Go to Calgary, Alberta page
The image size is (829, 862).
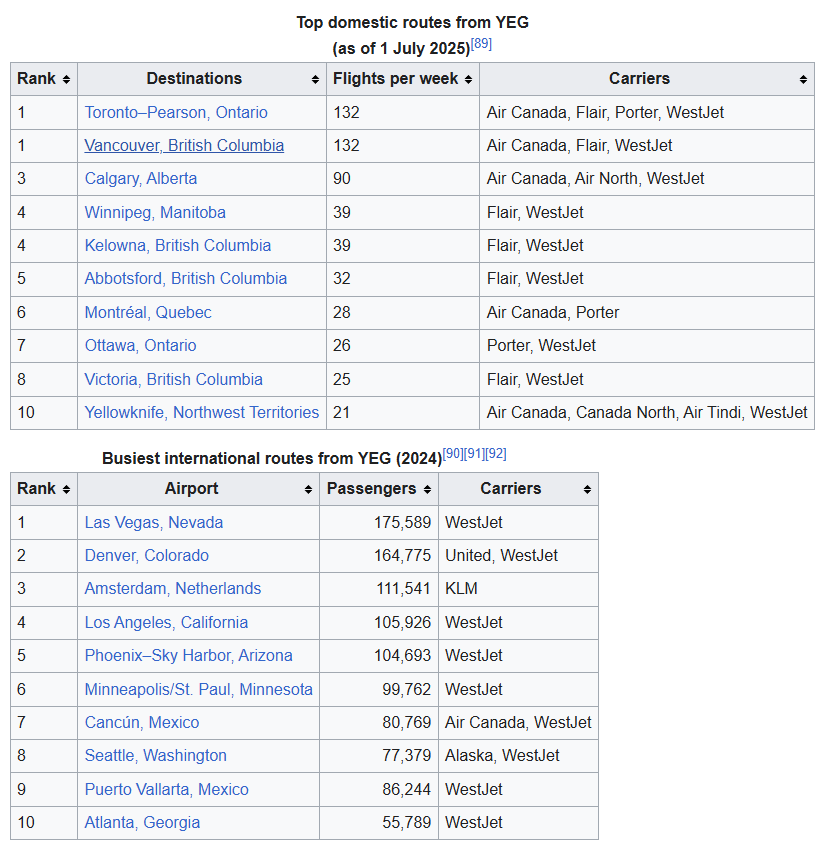141,179
